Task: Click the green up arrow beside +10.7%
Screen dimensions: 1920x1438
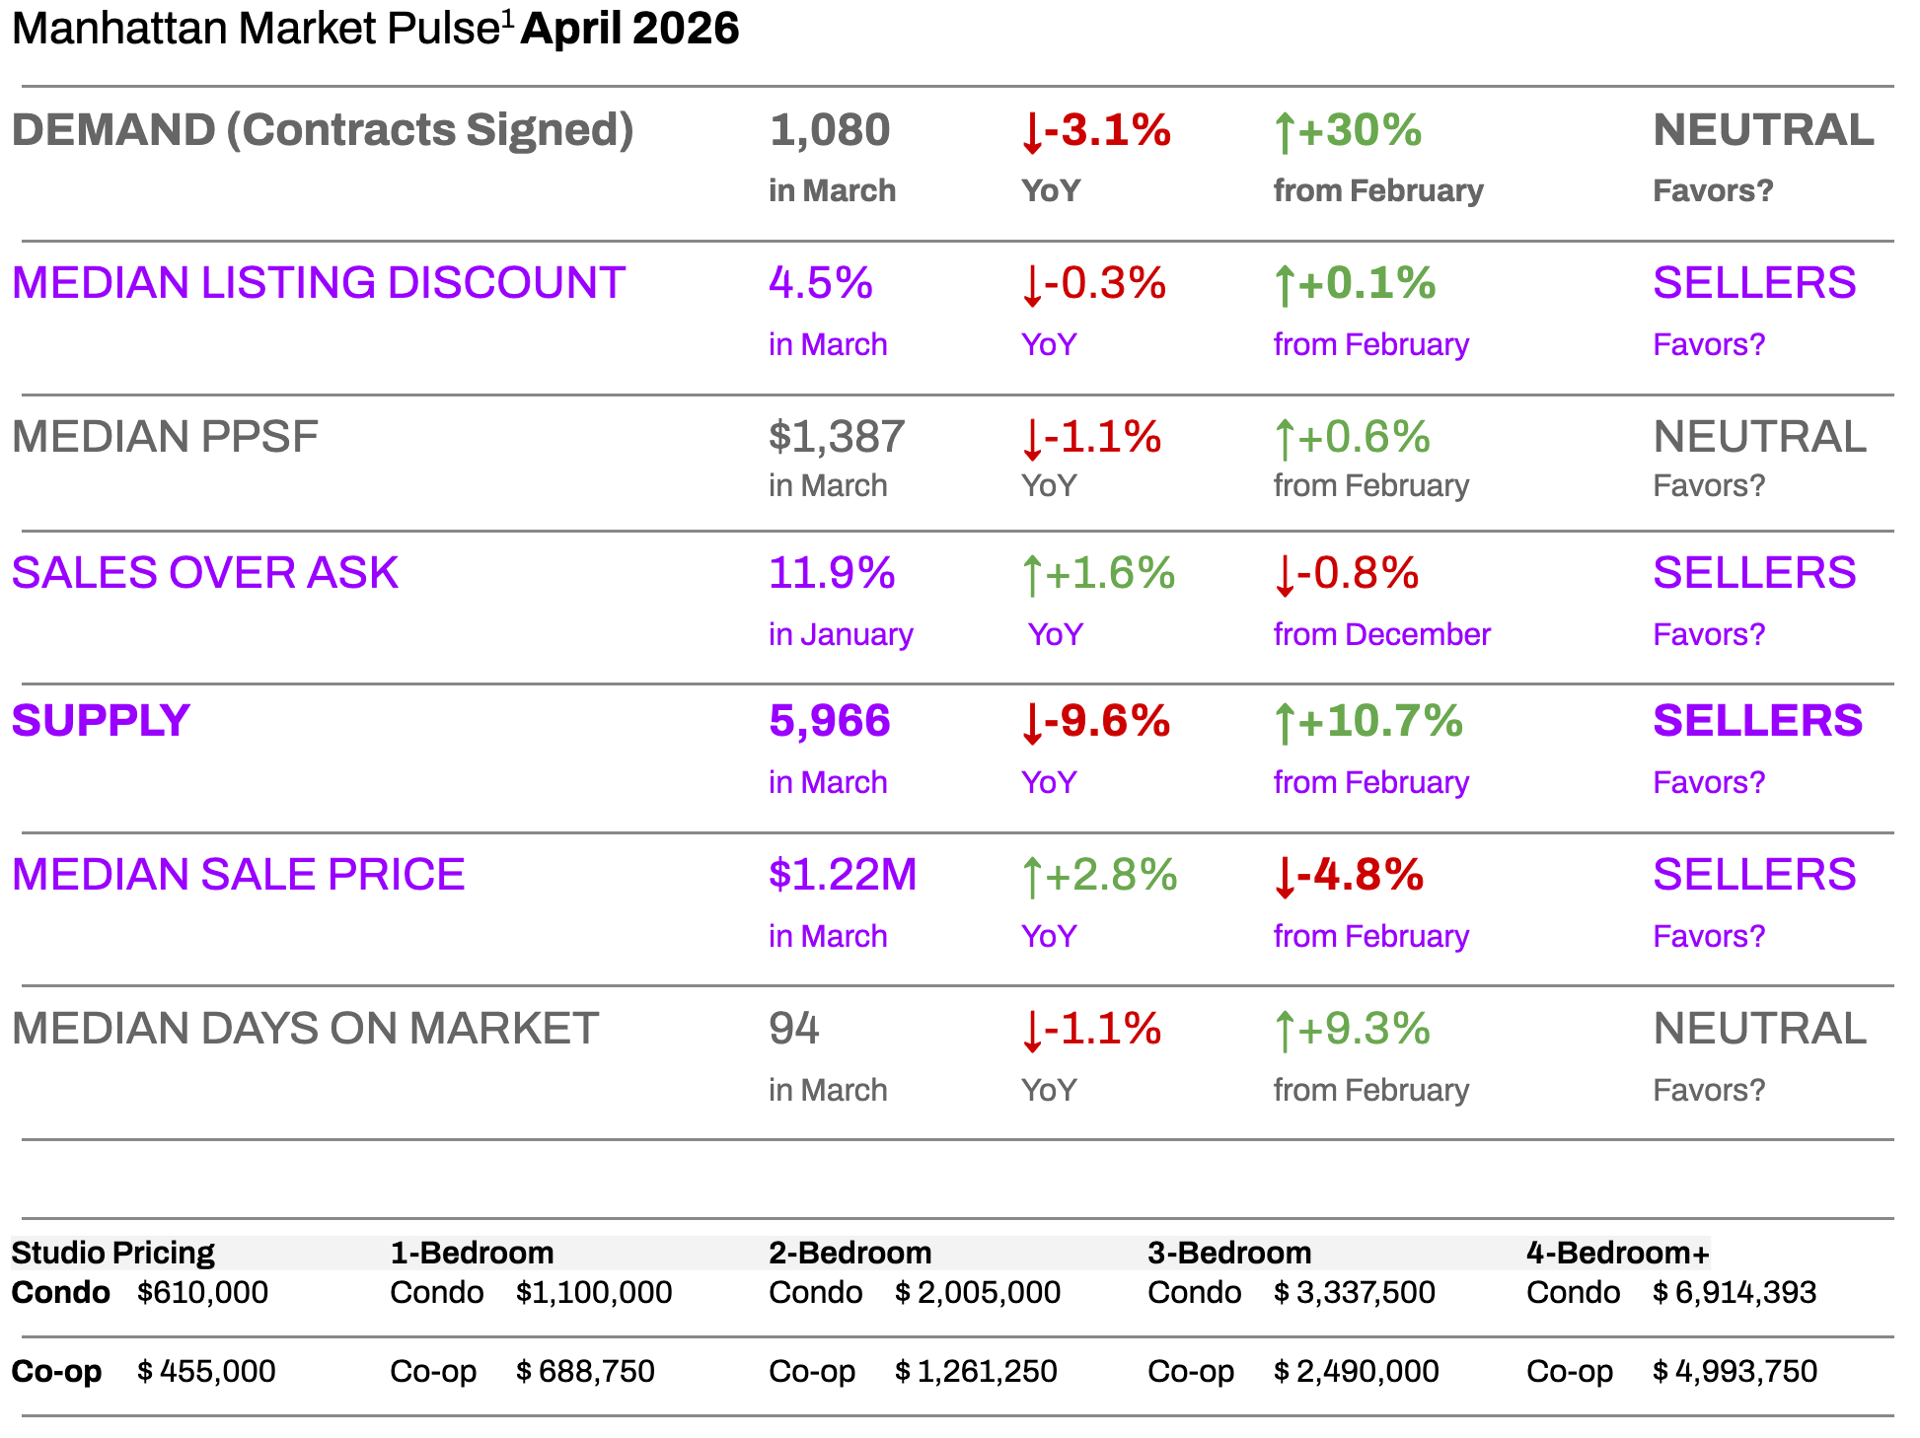Action: coord(1285,723)
